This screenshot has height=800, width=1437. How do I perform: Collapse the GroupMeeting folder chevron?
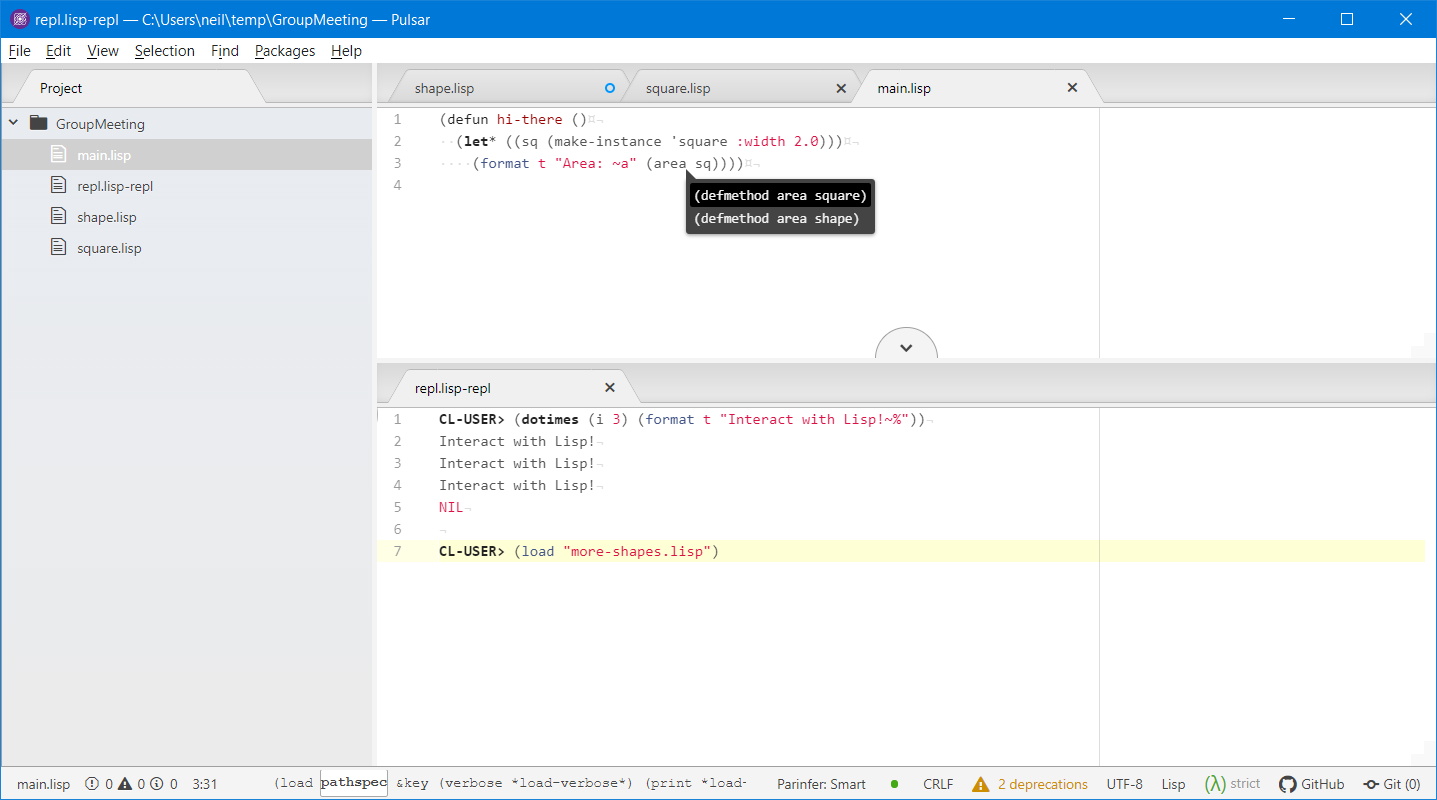[14, 124]
